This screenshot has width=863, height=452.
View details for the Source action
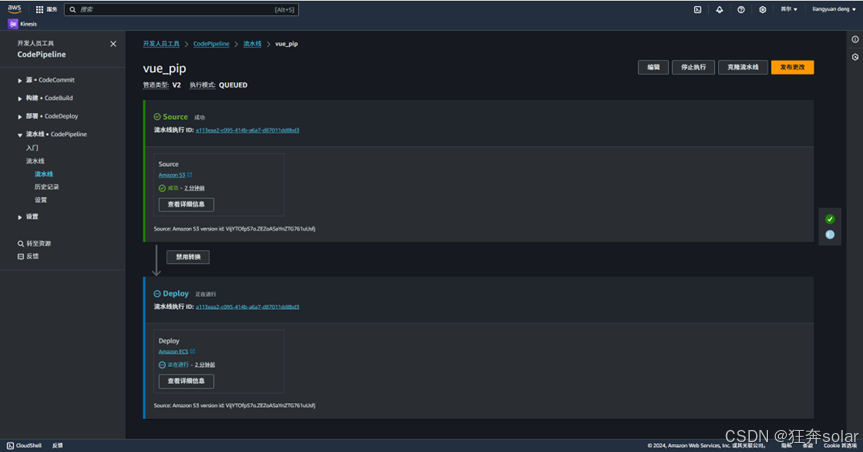pos(186,204)
